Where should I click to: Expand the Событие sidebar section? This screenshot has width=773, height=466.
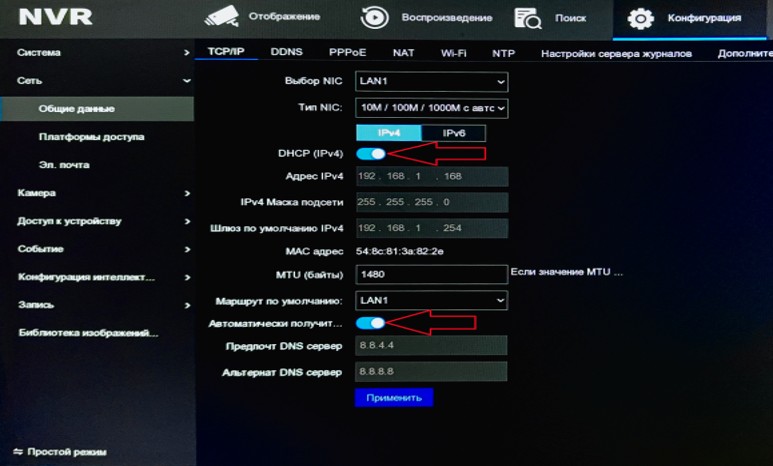click(97, 249)
